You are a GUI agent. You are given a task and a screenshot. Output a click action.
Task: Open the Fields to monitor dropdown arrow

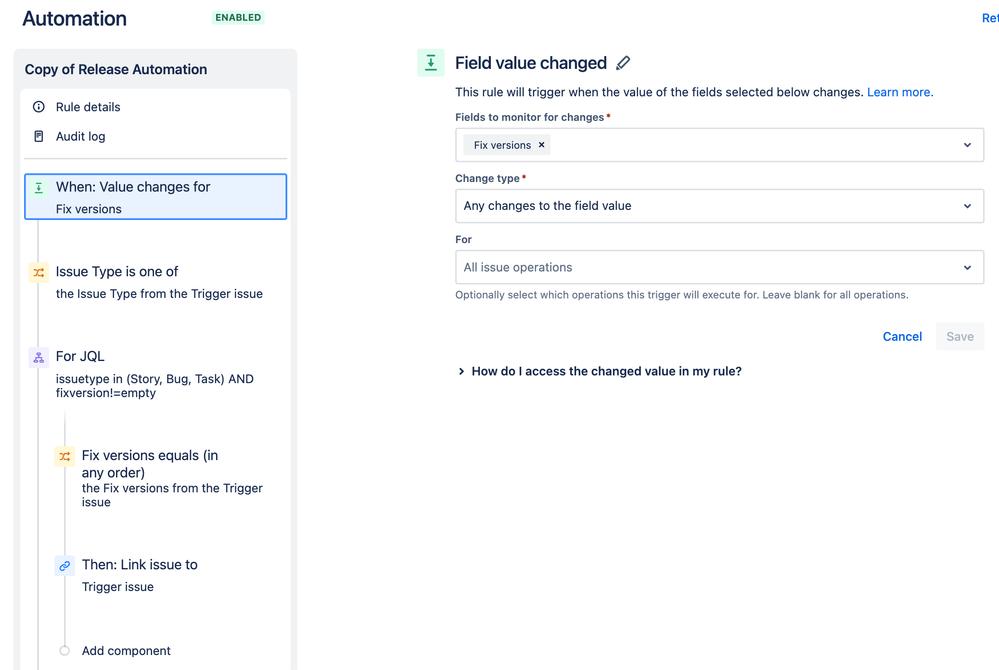tap(967, 145)
